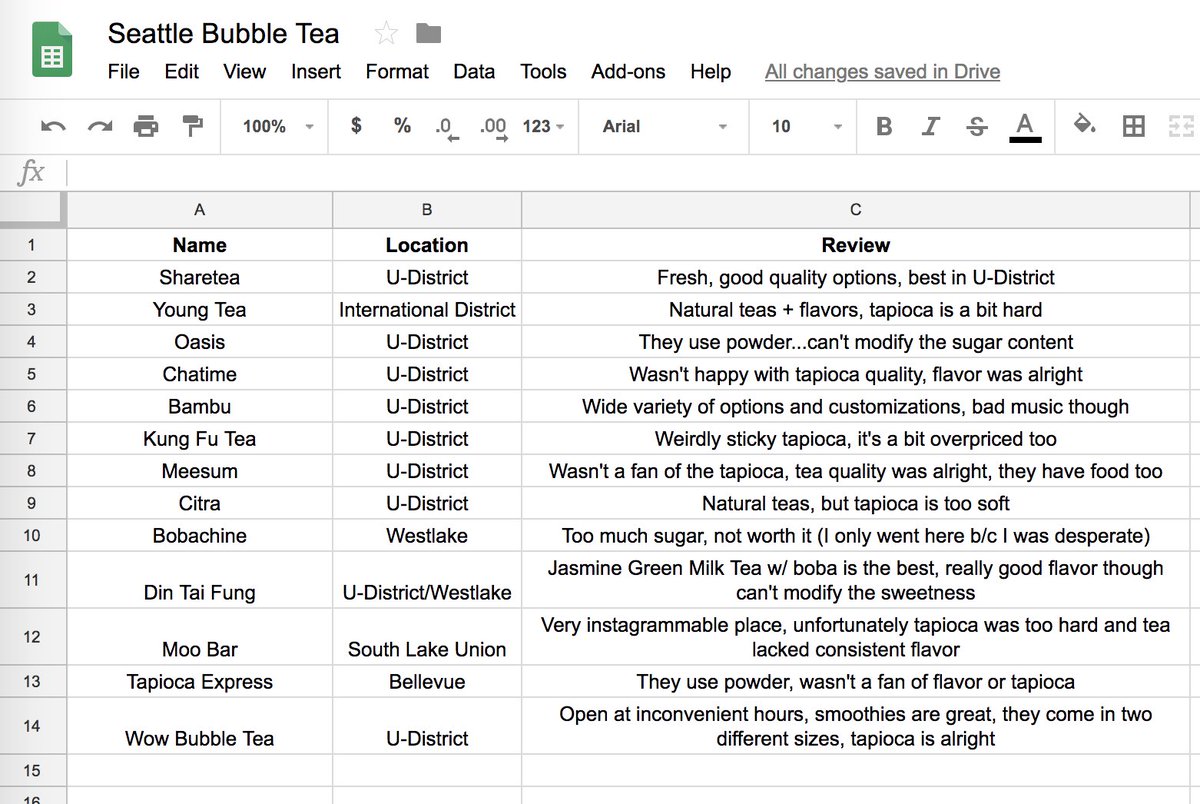The height and width of the screenshot is (804, 1200).
Task: Move document using the folder icon
Action: point(428,34)
